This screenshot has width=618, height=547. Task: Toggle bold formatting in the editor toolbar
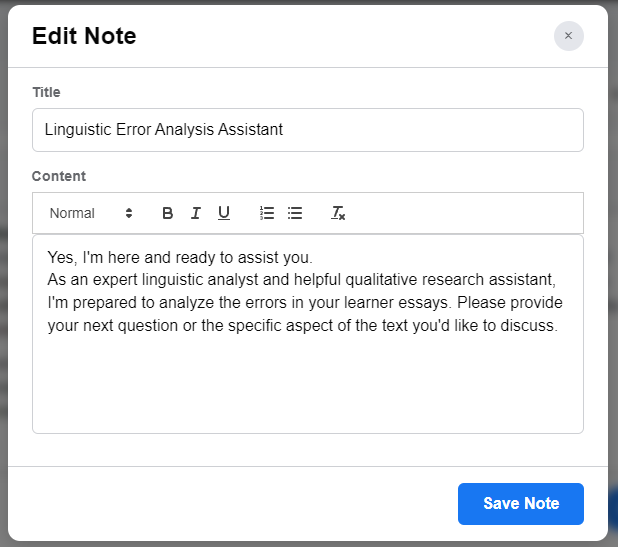[x=168, y=213]
